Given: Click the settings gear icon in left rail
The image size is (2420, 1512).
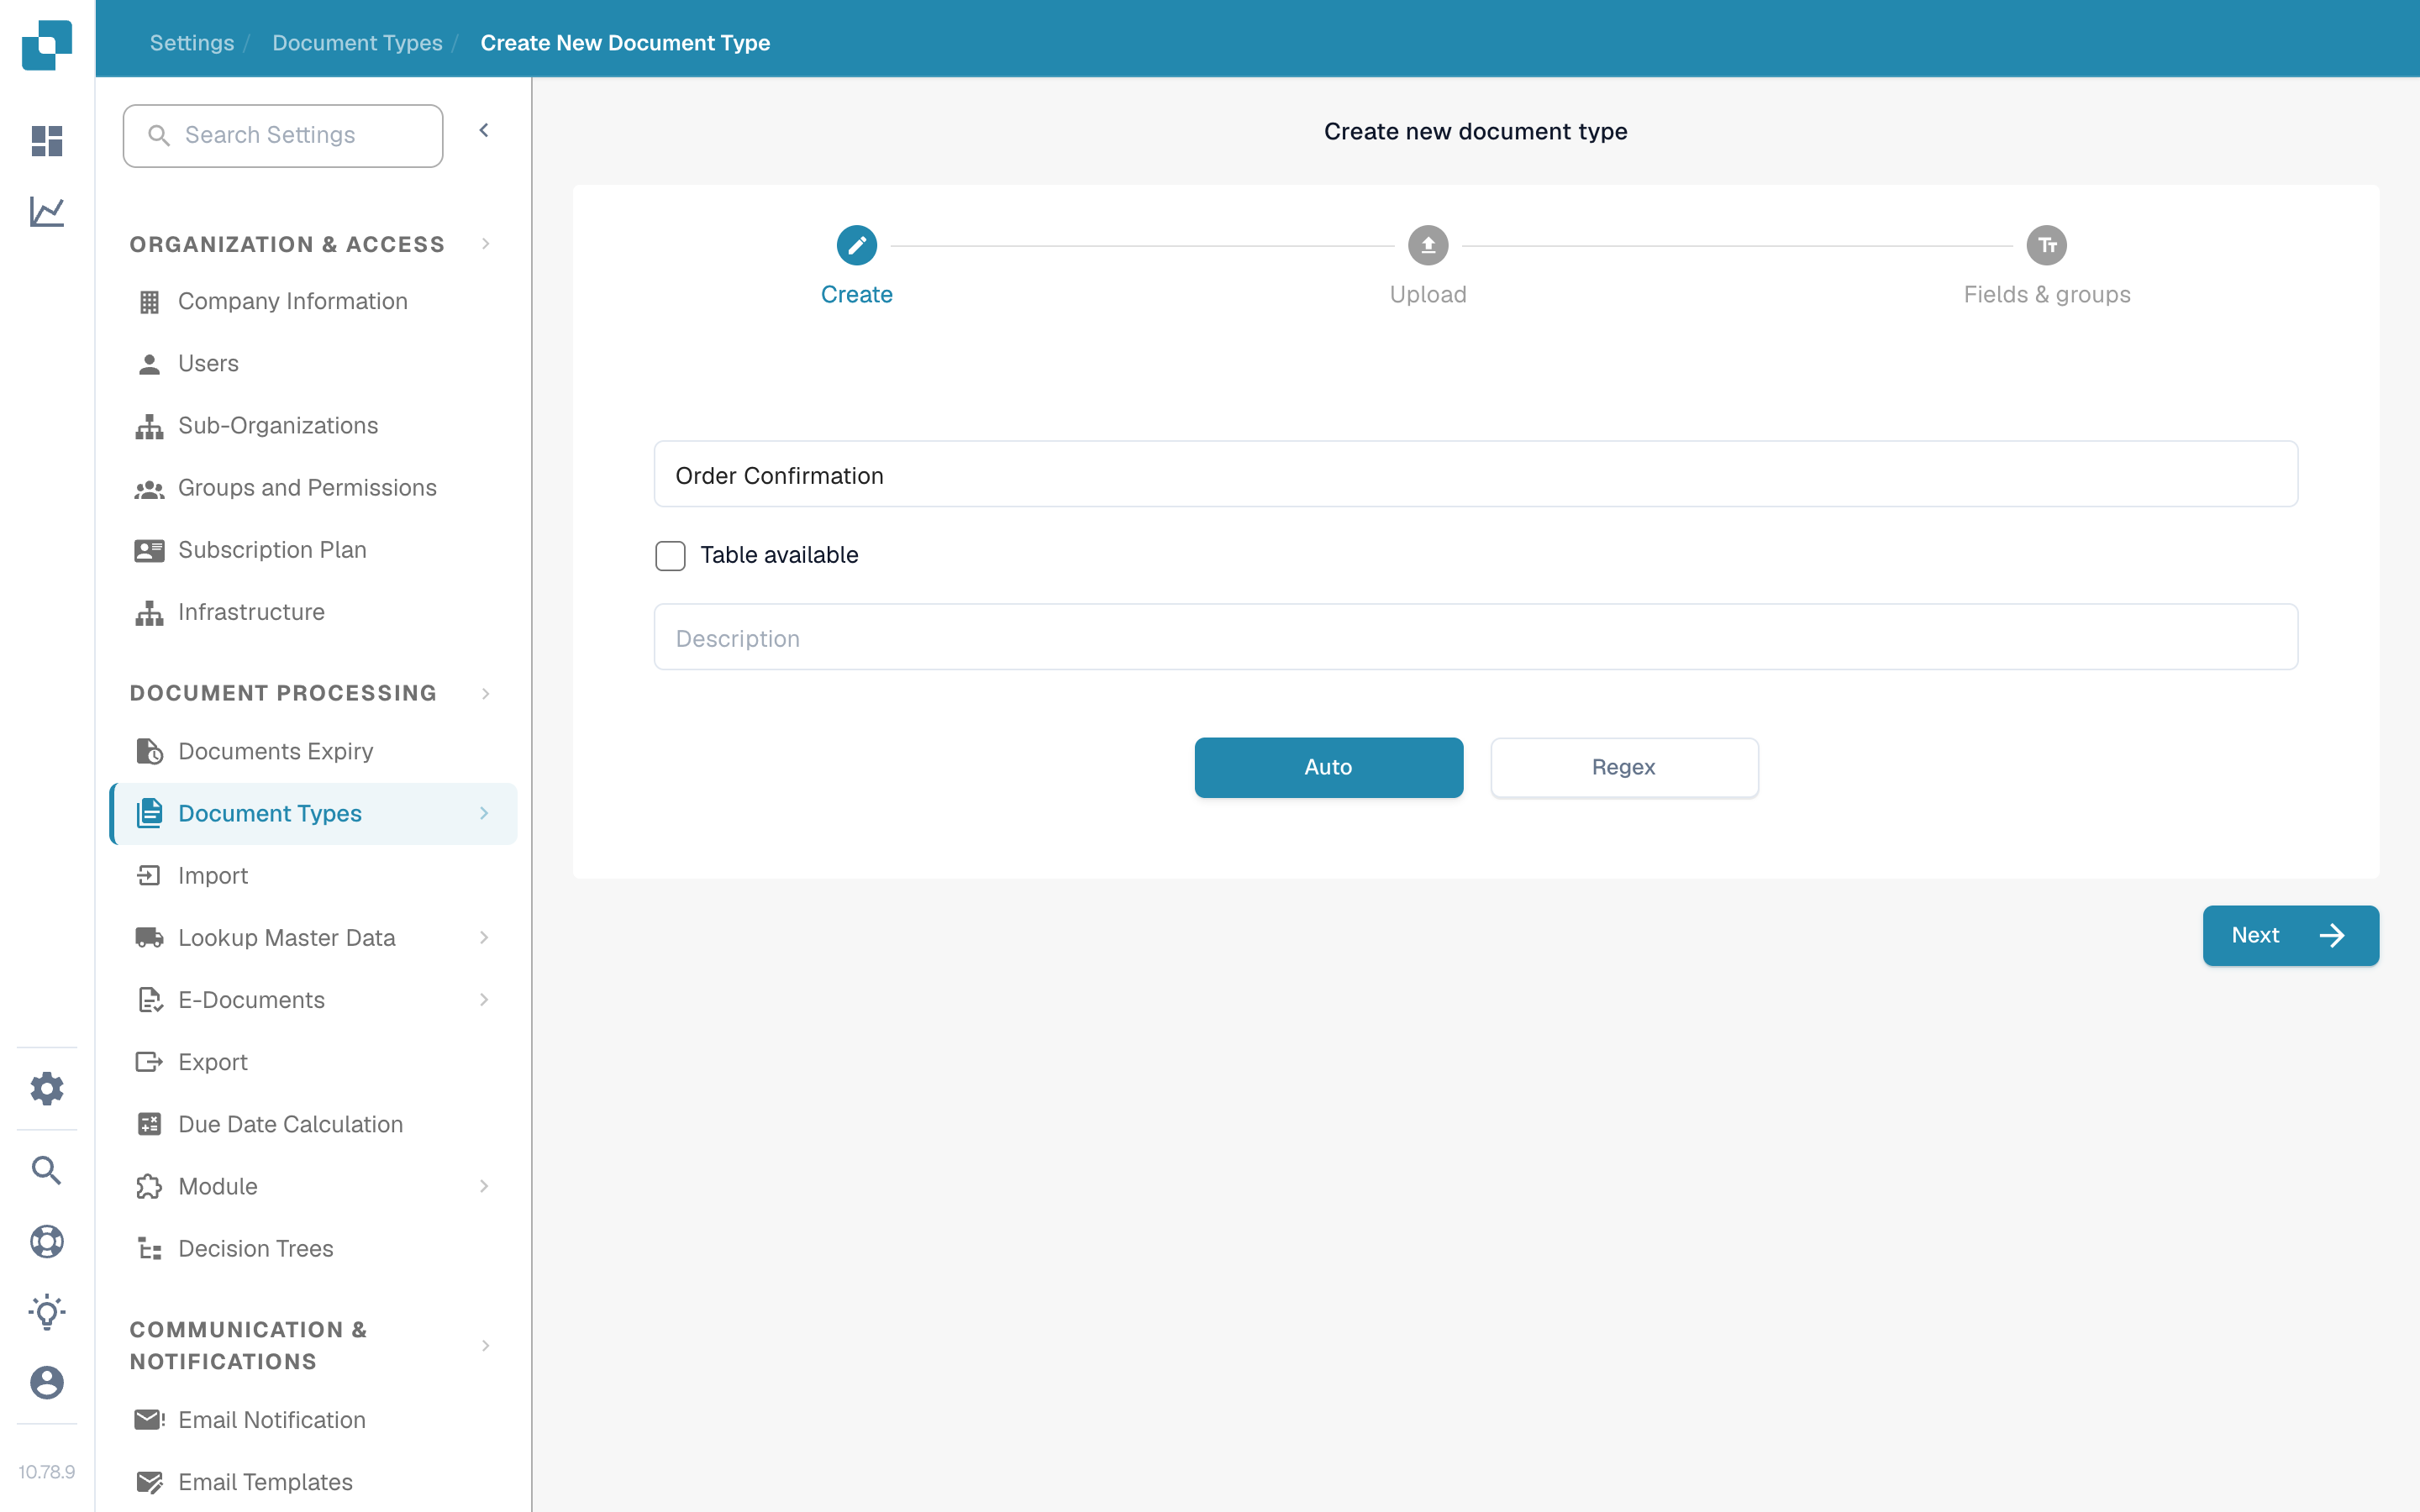Looking at the screenshot, I should coord(47,1088).
